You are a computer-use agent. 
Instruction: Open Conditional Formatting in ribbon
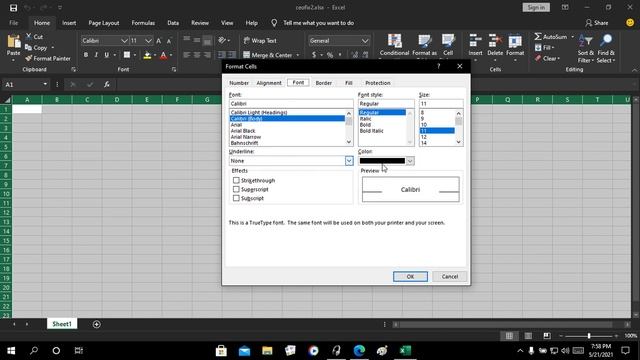(394, 46)
